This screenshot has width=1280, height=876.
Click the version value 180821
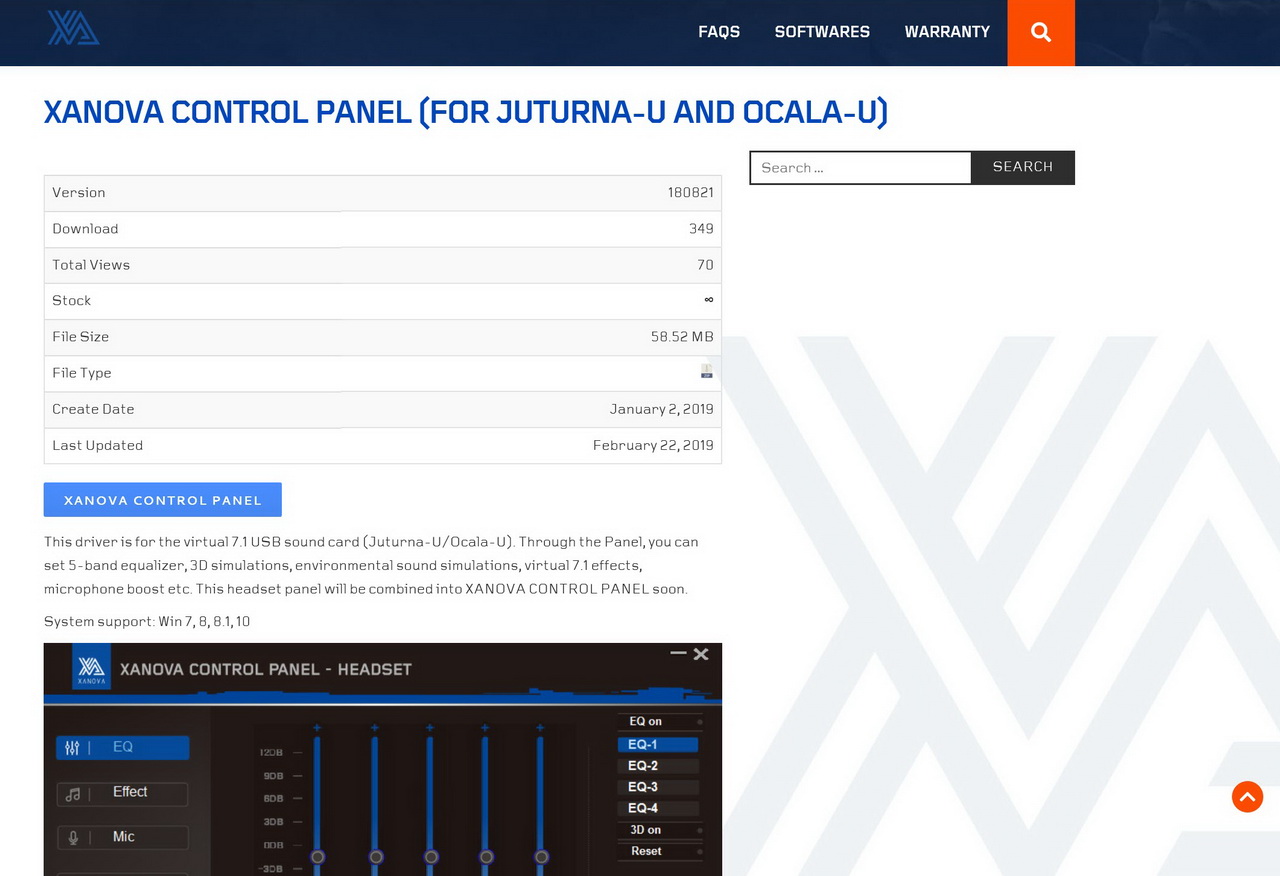tap(691, 192)
